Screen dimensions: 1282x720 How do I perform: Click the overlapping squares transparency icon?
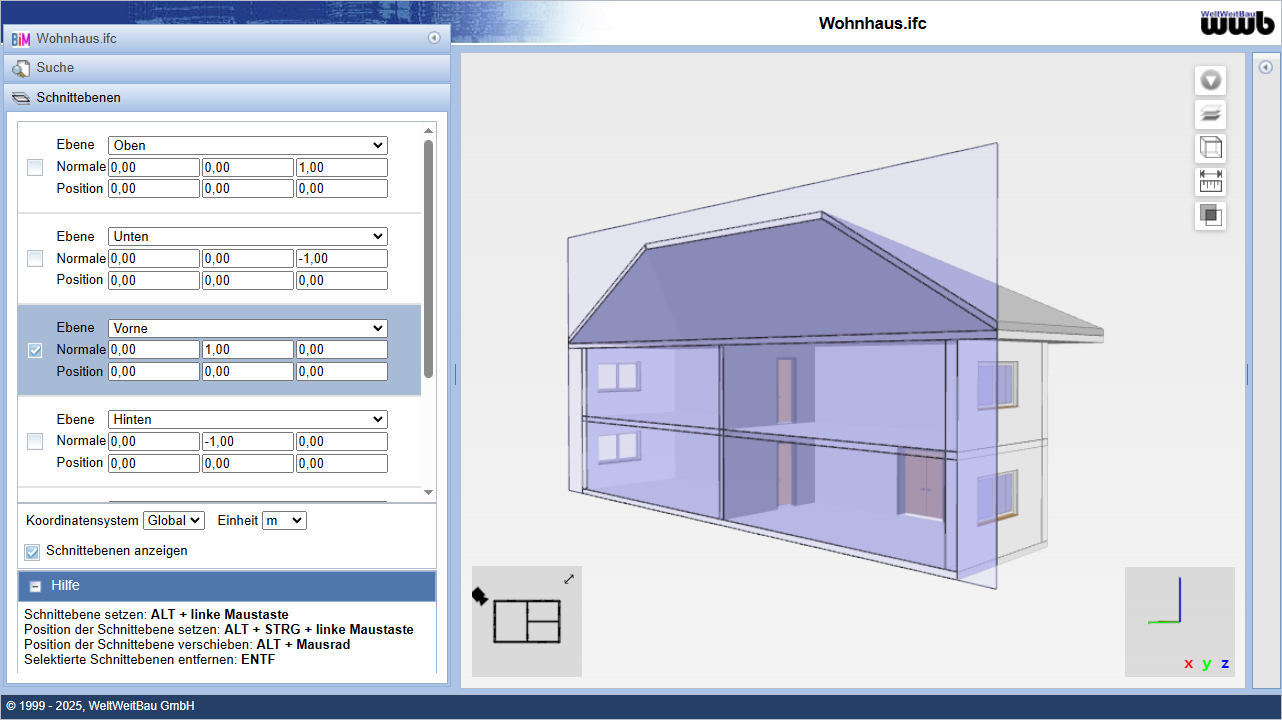(x=1210, y=216)
